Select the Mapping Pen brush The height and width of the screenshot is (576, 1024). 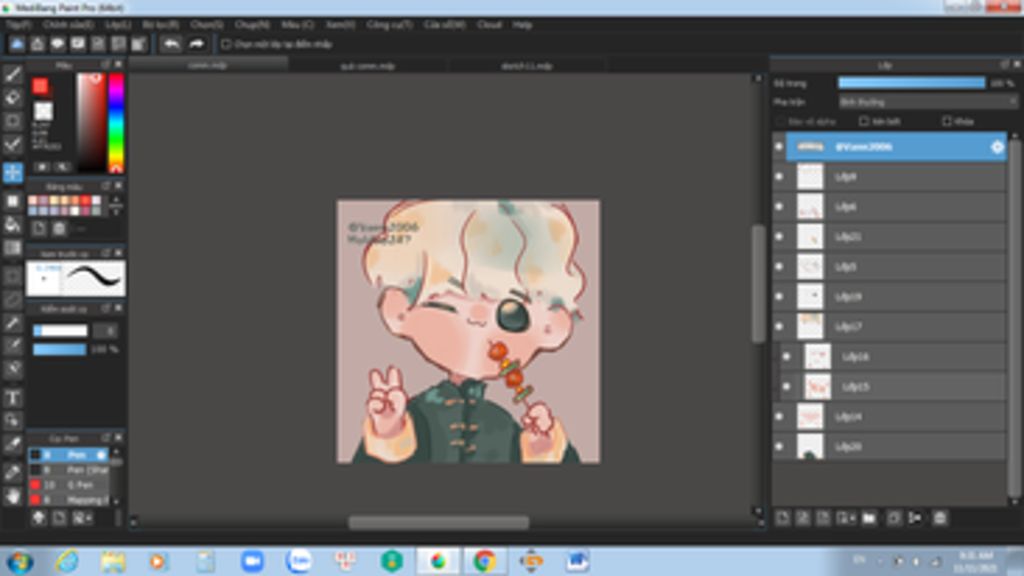tap(69, 500)
